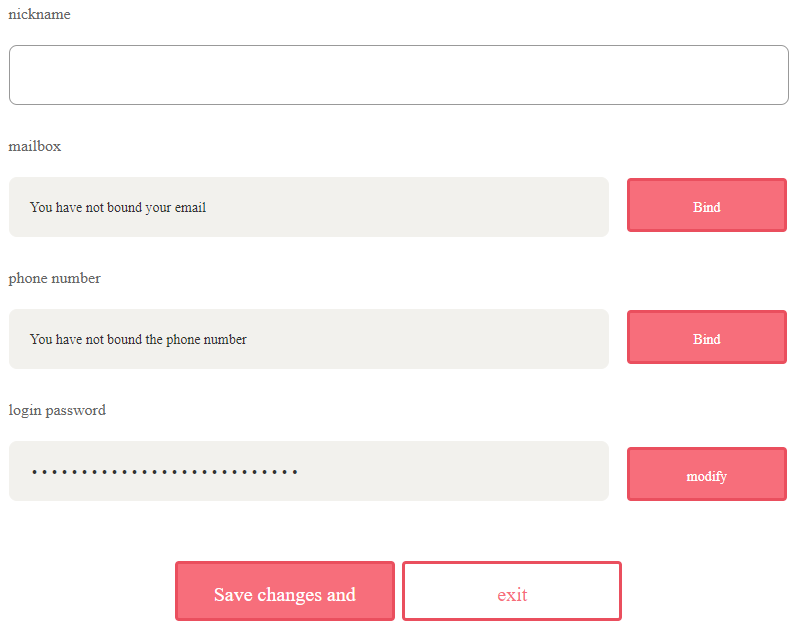This screenshot has width=803, height=637.
Task: Click the nickname label
Action: point(40,14)
